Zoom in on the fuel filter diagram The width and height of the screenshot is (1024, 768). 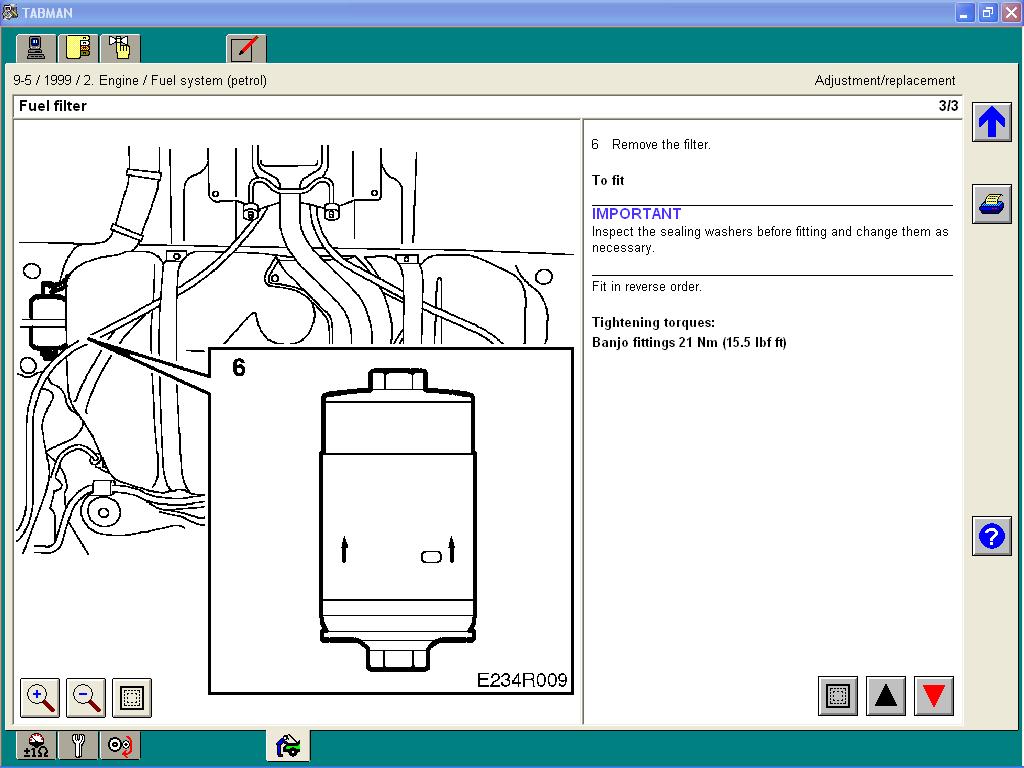[x=40, y=697]
